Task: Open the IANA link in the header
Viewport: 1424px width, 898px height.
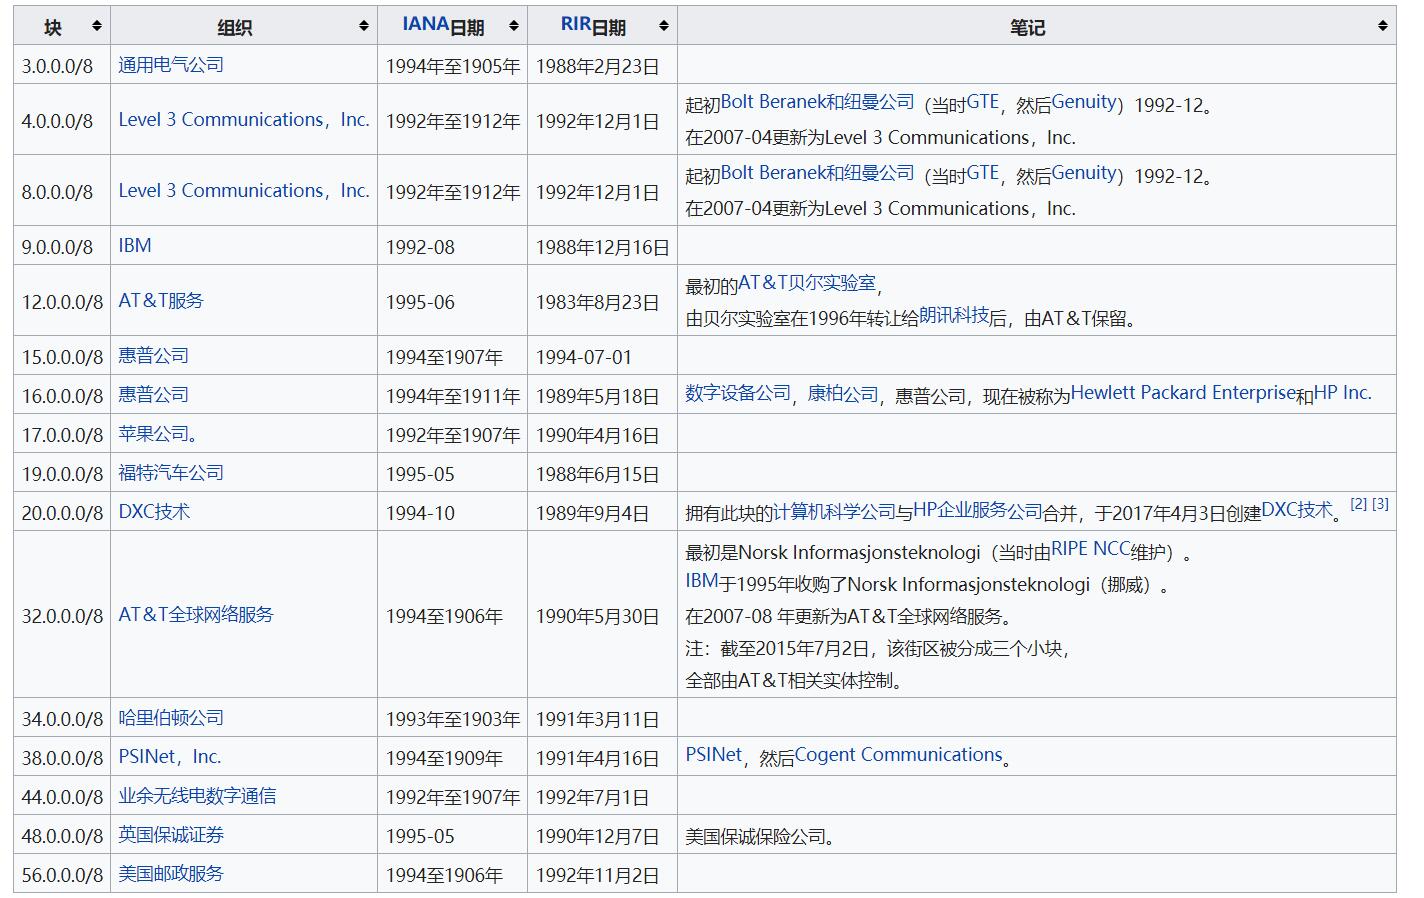Action: [426, 24]
